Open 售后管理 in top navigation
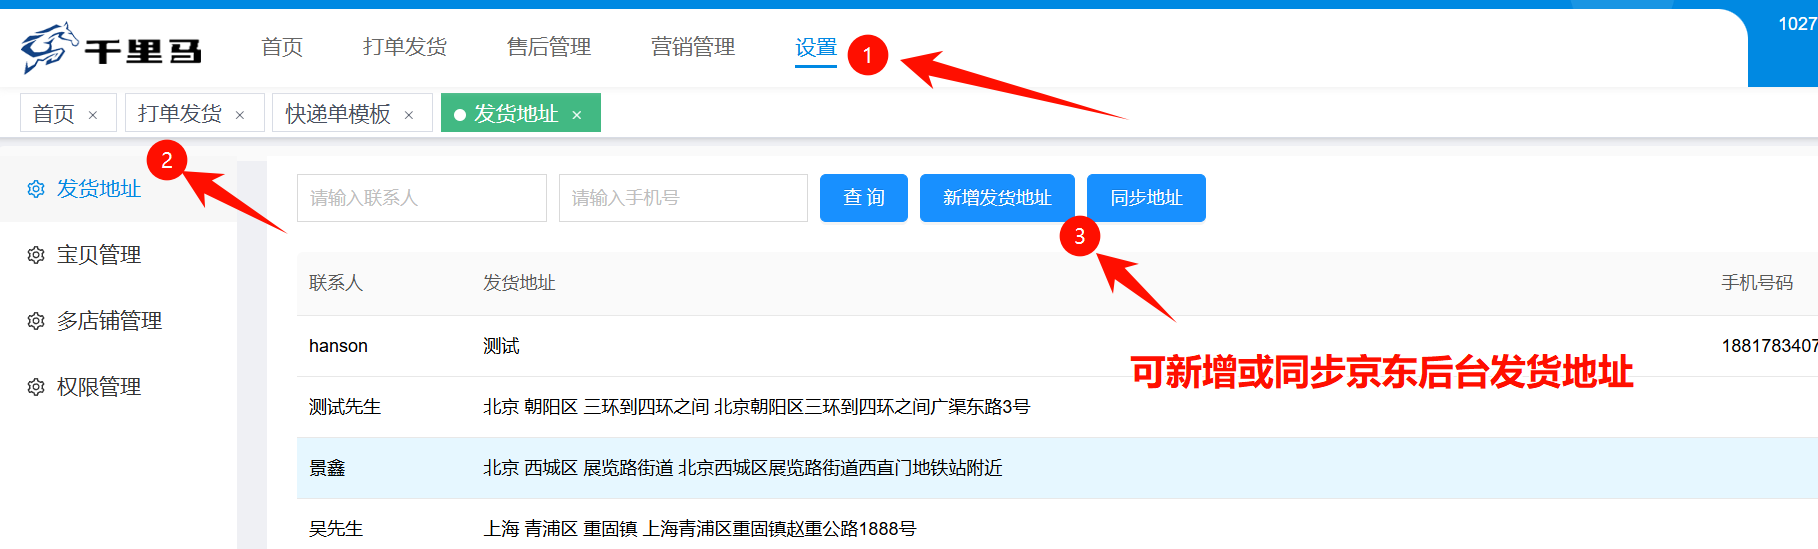Screen dimensions: 1818x549 (x=548, y=47)
